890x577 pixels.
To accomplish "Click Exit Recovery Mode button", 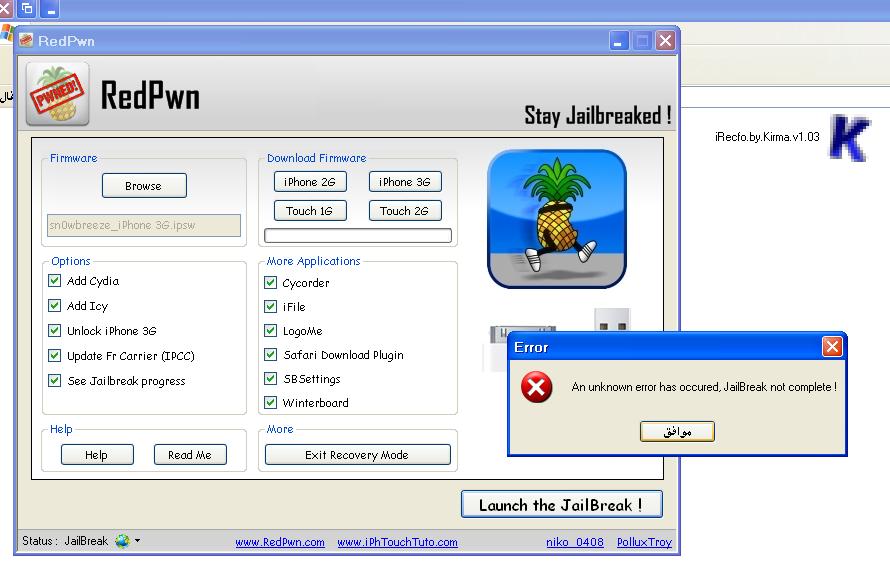I will [x=358, y=454].
